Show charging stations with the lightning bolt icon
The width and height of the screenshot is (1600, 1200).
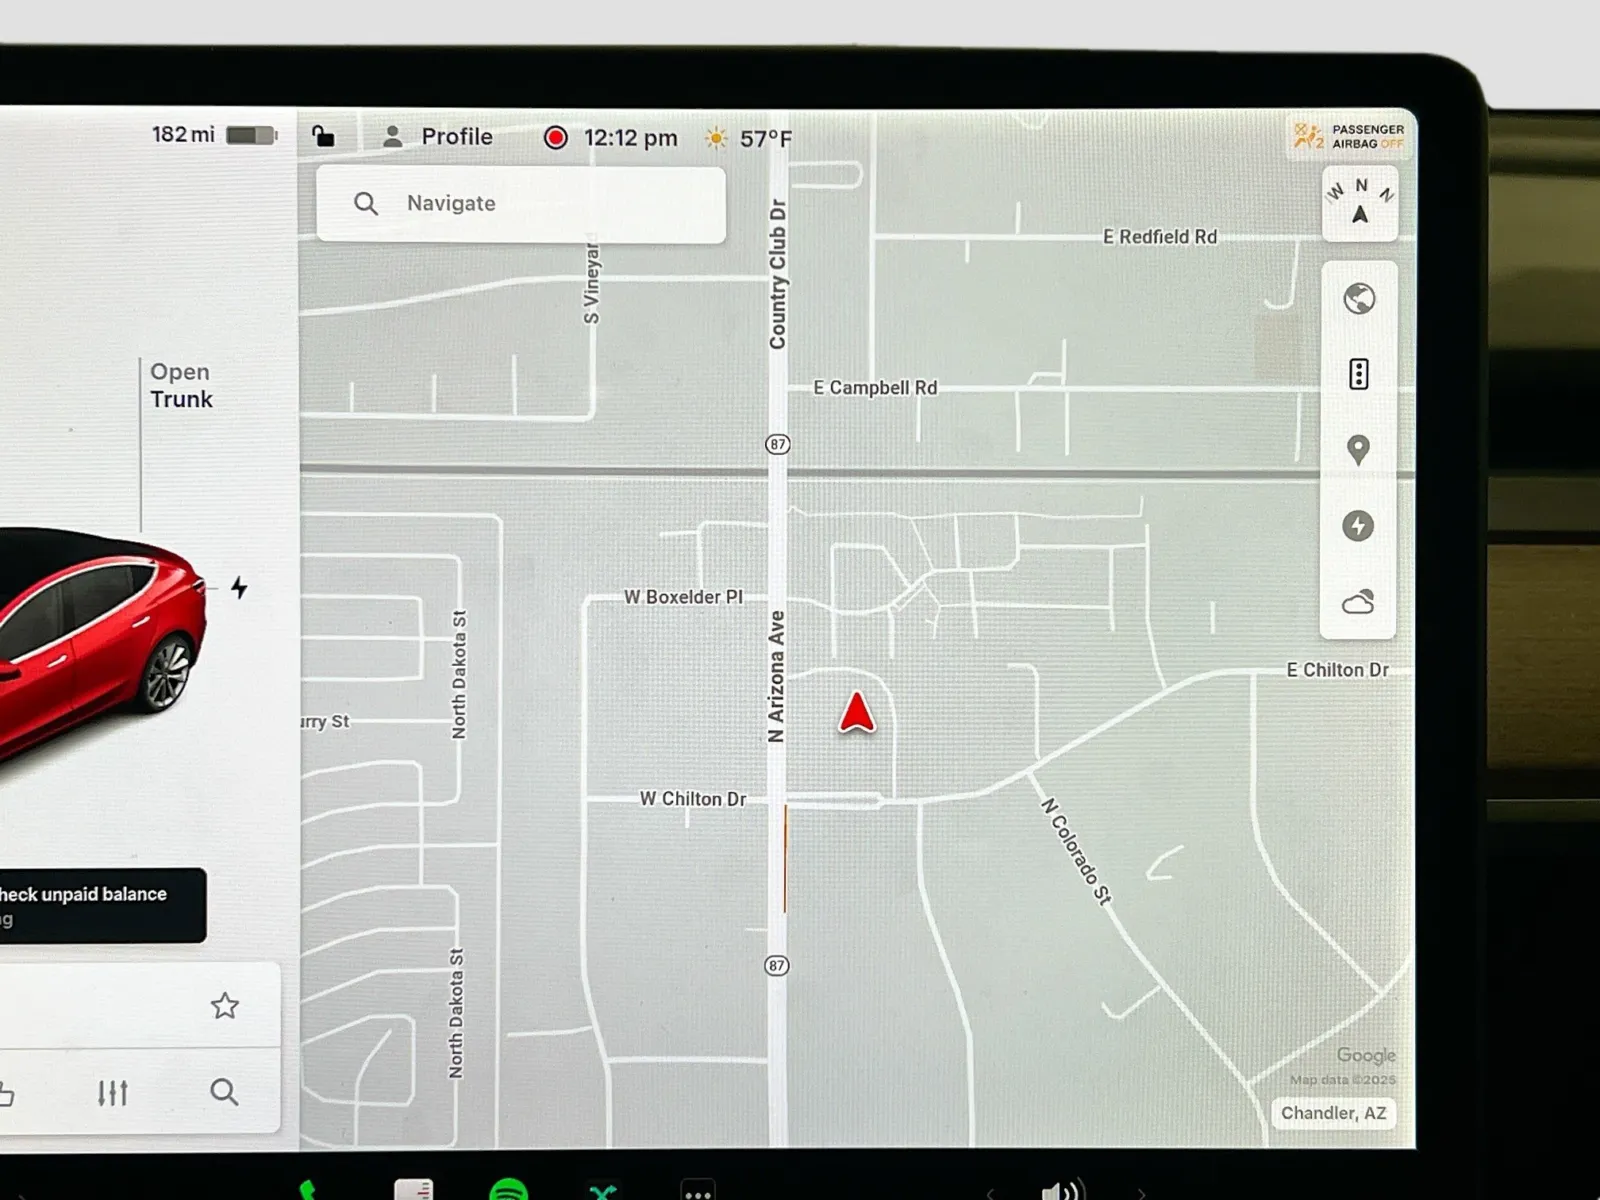1358,526
